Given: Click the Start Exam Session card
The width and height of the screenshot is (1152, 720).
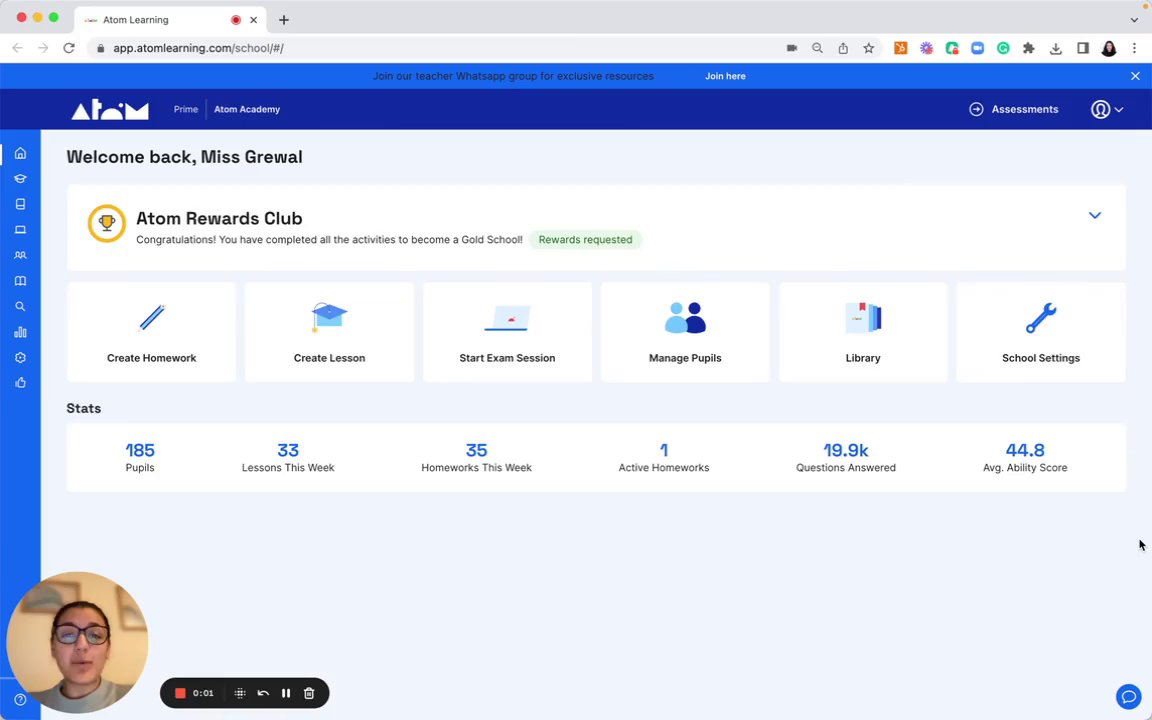Looking at the screenshot, I should [507, 332].
